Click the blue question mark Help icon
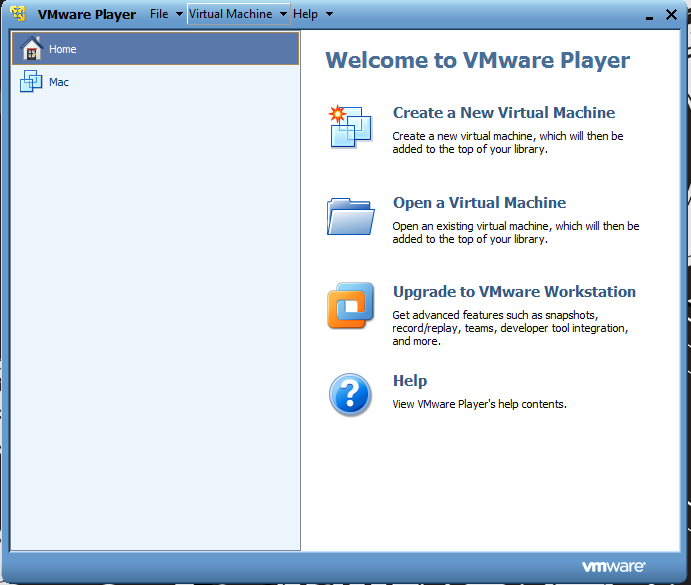 (x=350, y=395)
